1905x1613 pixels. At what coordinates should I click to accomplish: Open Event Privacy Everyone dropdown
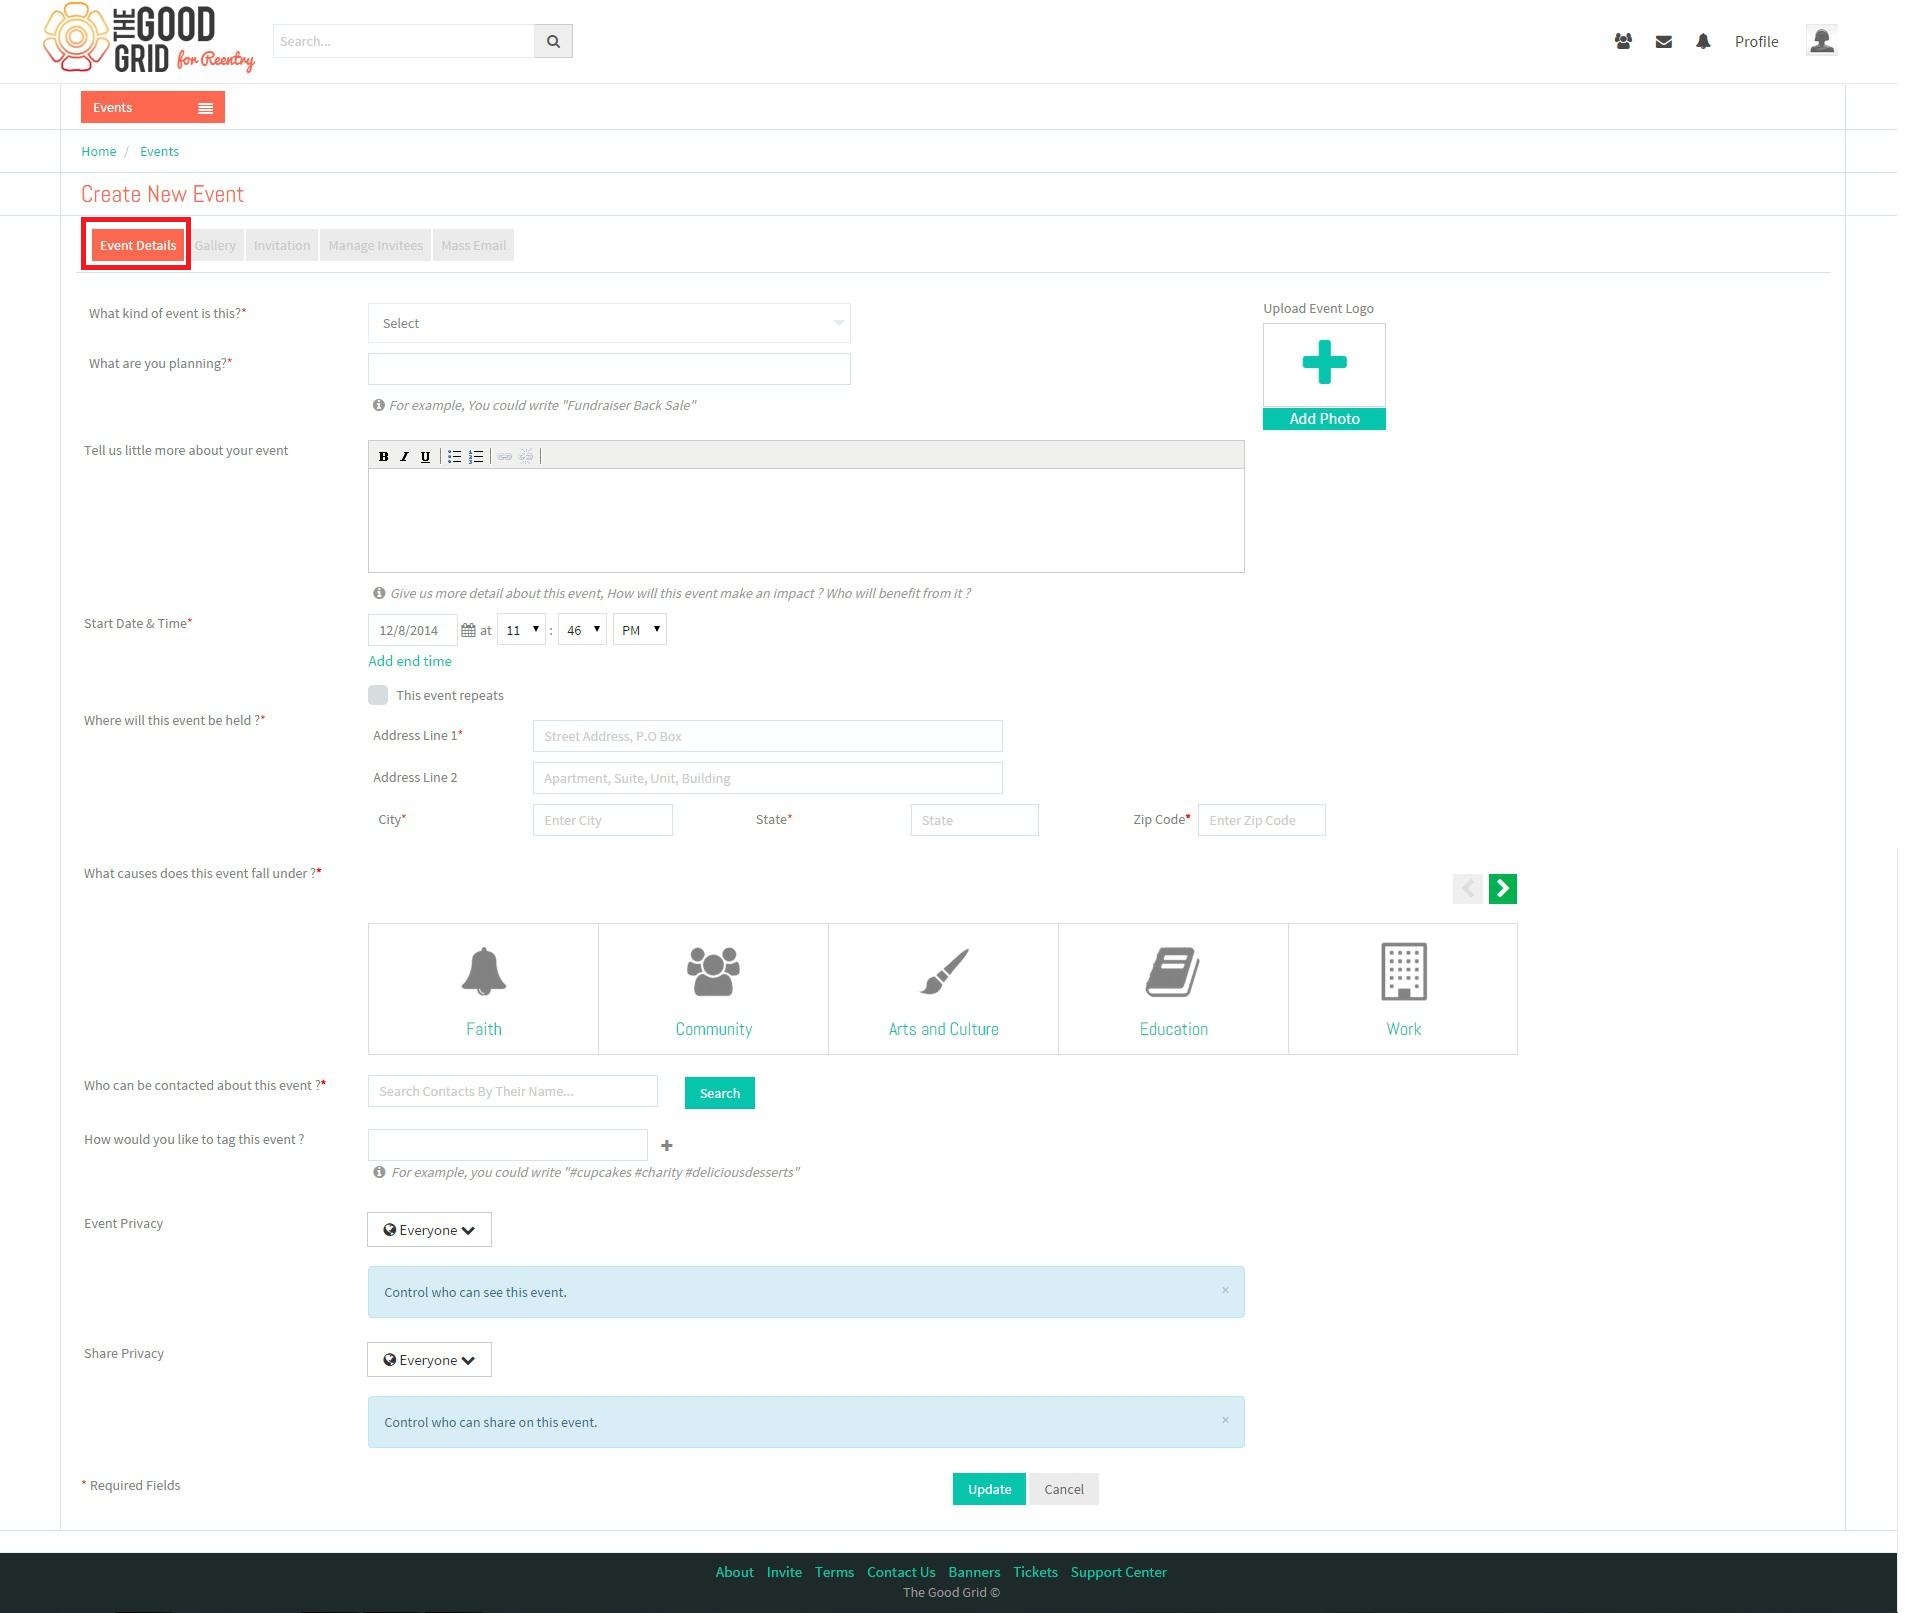tap(429, 1230)
